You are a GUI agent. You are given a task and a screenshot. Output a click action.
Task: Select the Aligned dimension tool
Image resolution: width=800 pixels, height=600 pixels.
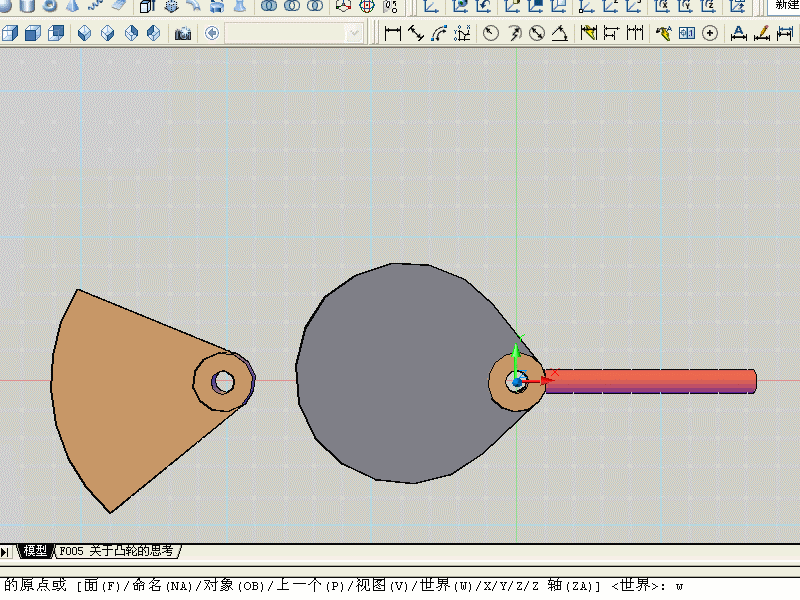[416, 33]
